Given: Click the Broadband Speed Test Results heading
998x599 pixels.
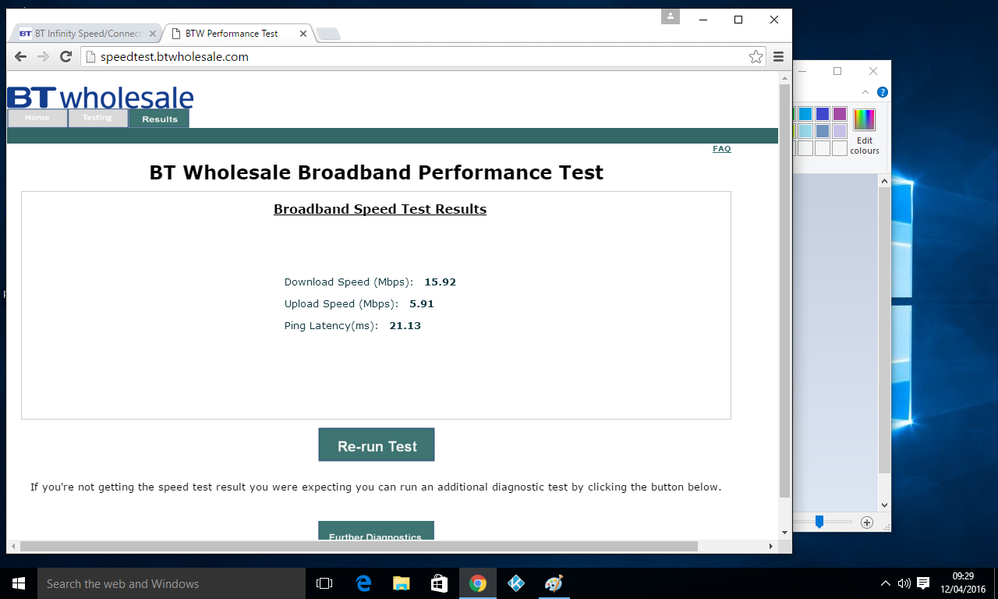Looking at the screenshot, I should (380, 209).
